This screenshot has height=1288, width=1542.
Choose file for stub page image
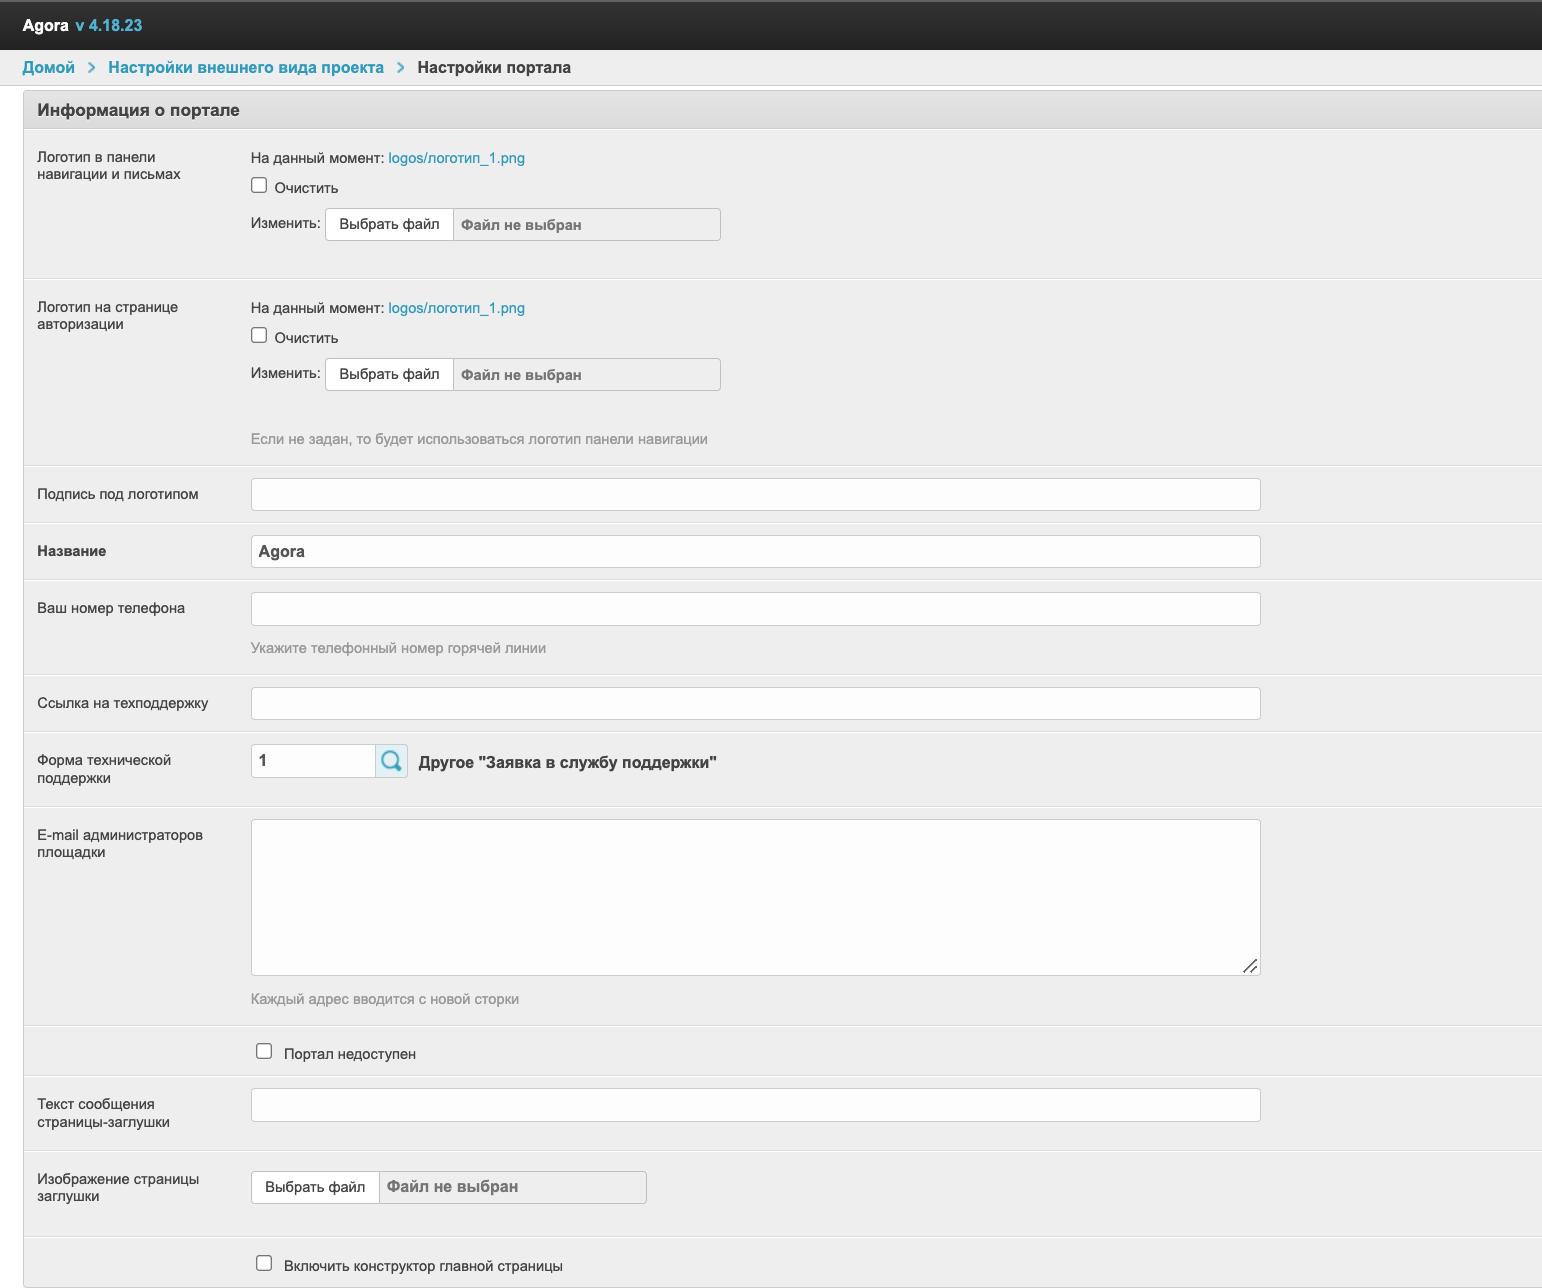(x=315, y=1187)
